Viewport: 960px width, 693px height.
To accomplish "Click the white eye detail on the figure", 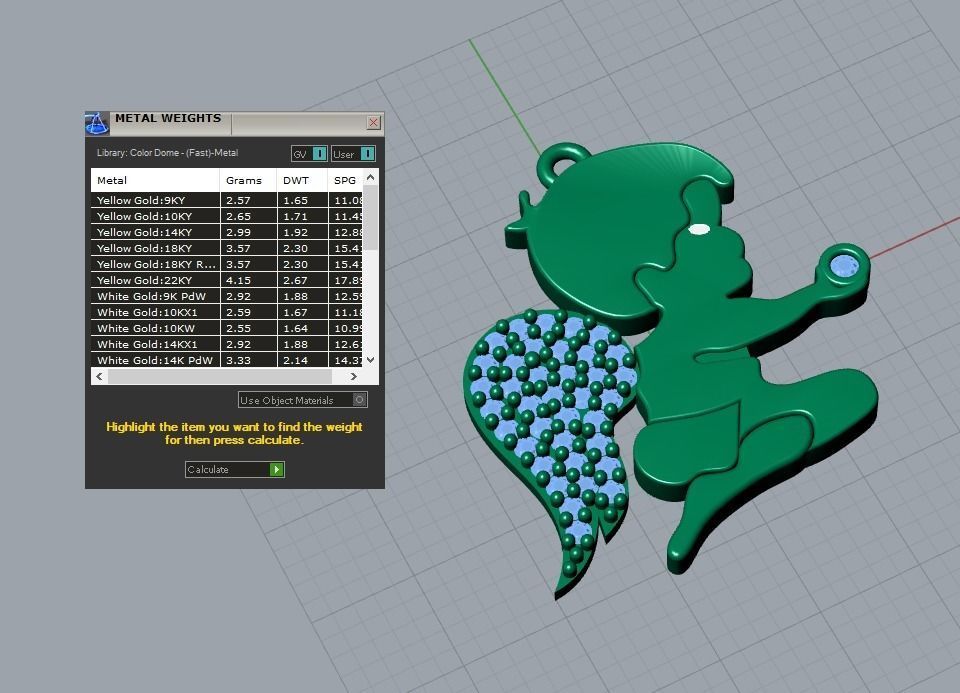I will pyautogui.click(x=700, y=230).
